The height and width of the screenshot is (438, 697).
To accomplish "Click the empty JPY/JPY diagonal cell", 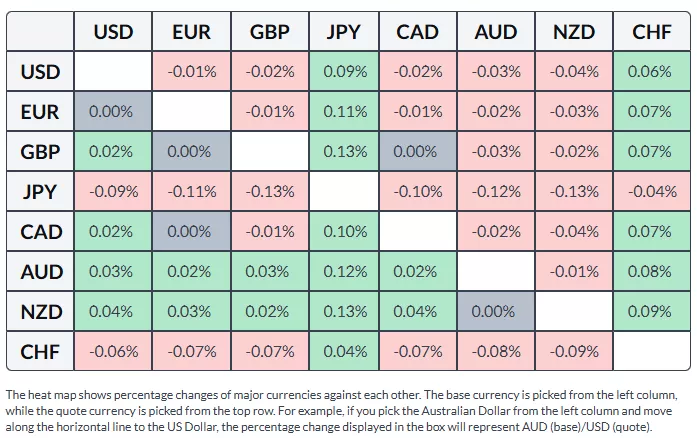I will tap(343, 192).
